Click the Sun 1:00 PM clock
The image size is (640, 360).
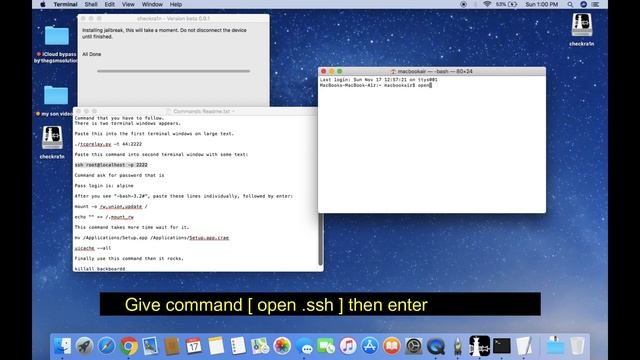point(542,4)
